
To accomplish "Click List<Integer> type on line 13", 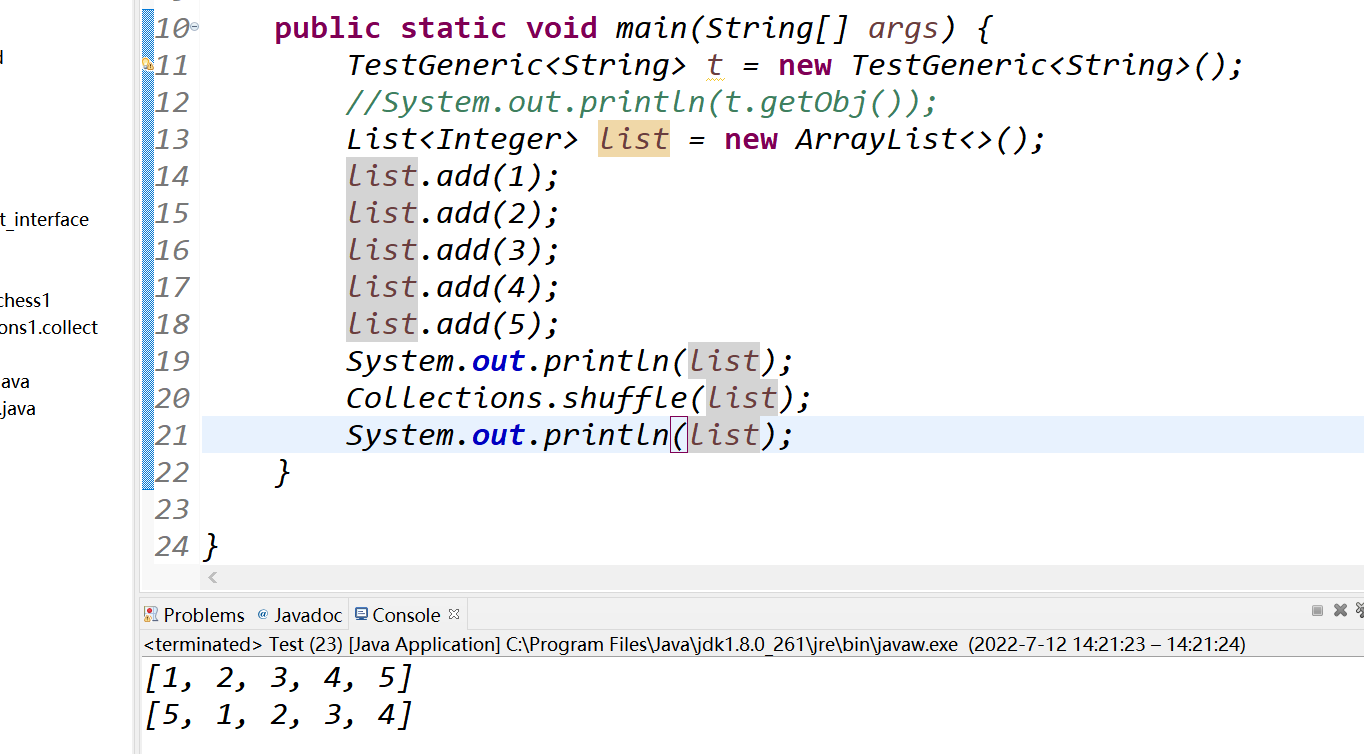I will point(462,139).
